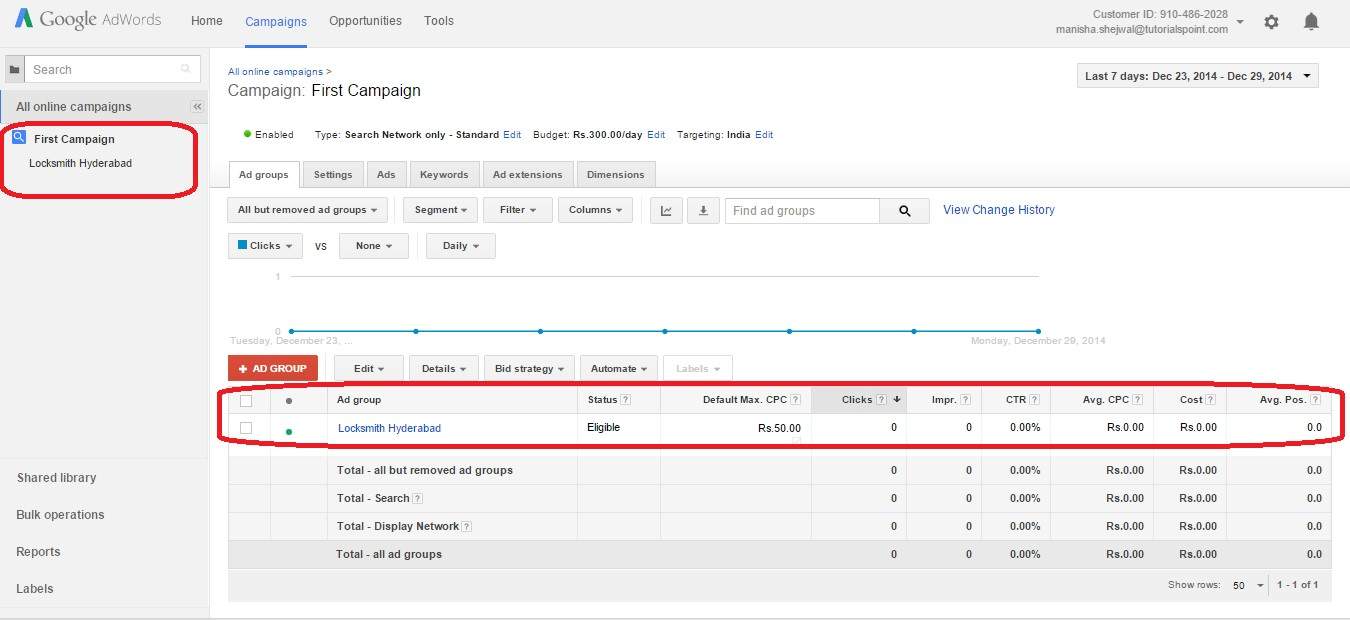This screenshot has width=1350, height=620.
Task: Click the magnifier to search ad groups
Action: click(x=904, y=211)
